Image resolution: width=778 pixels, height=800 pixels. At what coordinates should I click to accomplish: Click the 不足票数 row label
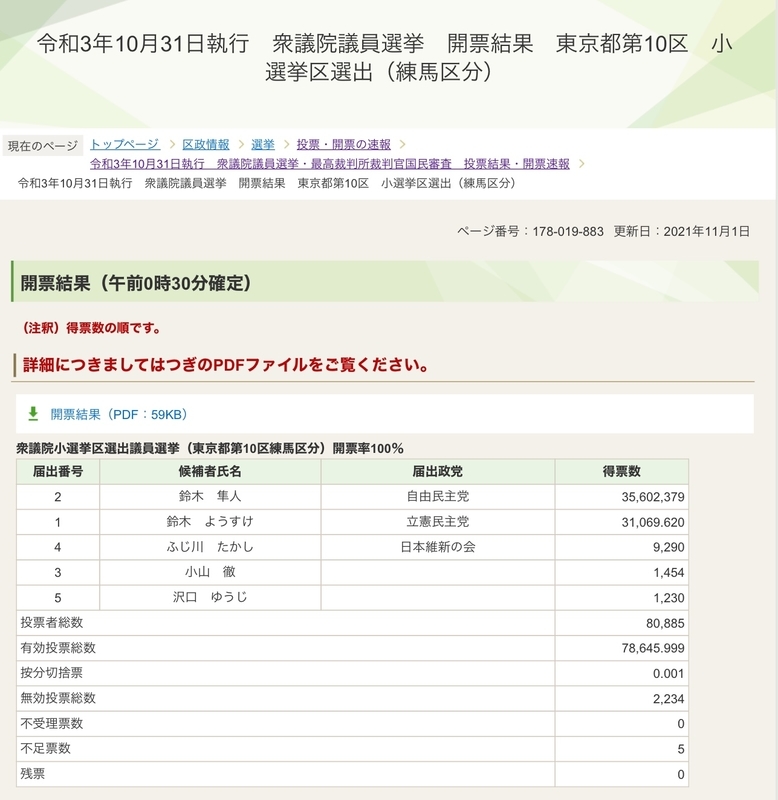tap(45, 748)
